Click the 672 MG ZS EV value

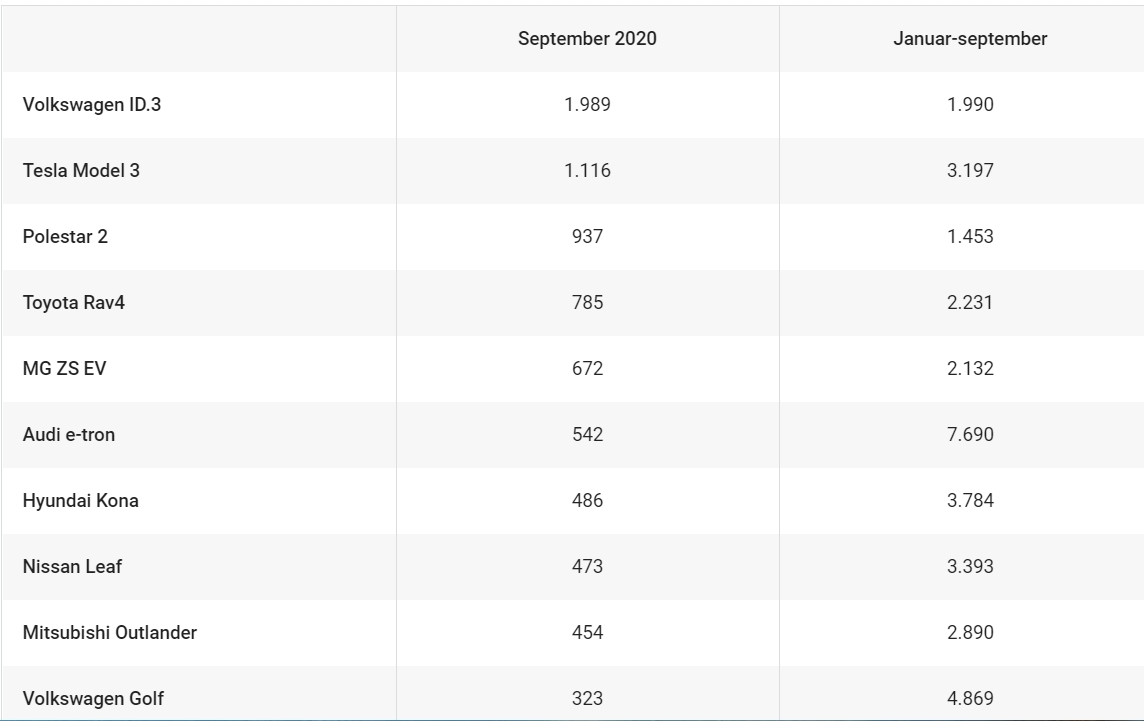[587, 369]
